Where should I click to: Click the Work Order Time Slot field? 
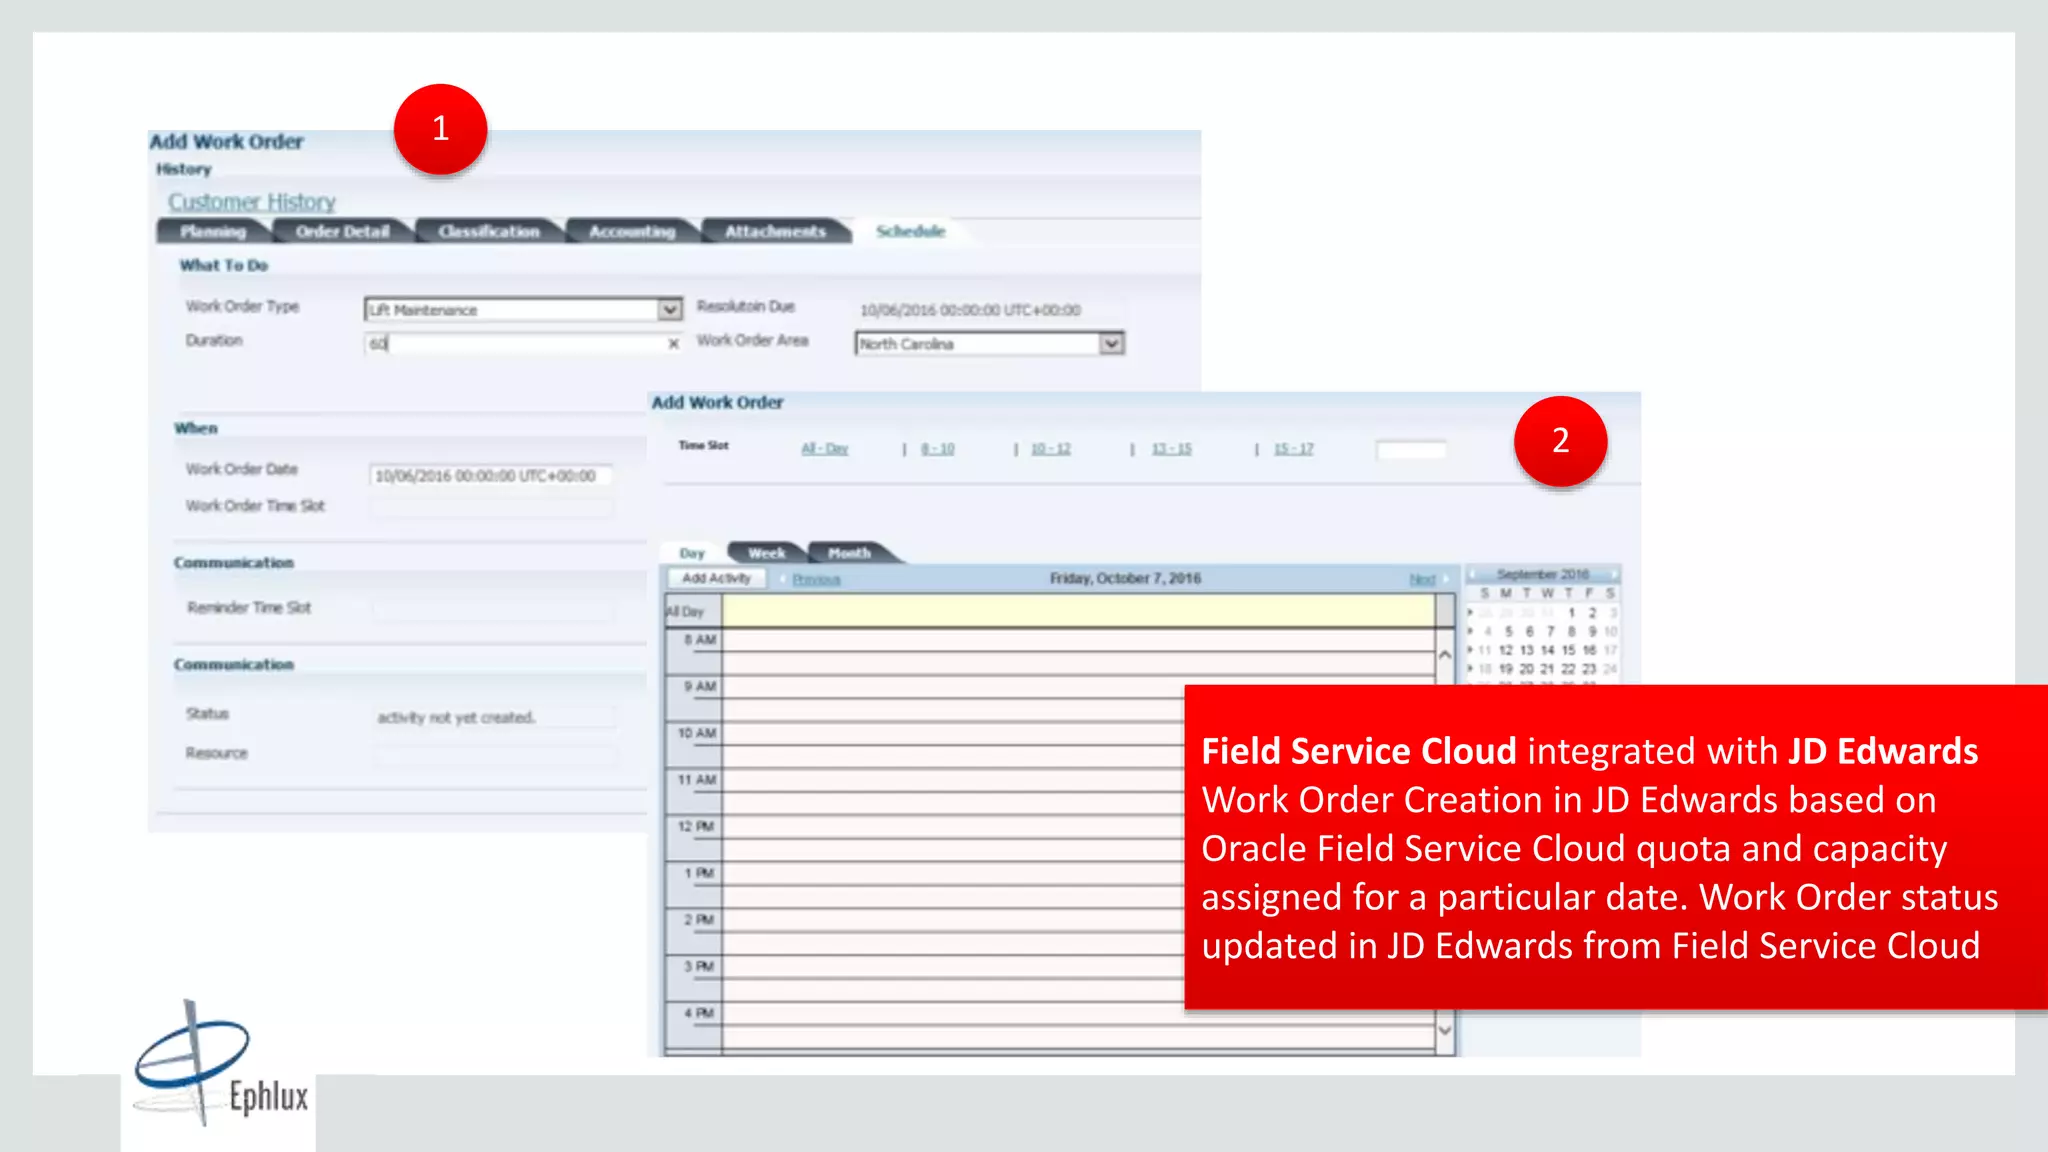tap(491, 507)
